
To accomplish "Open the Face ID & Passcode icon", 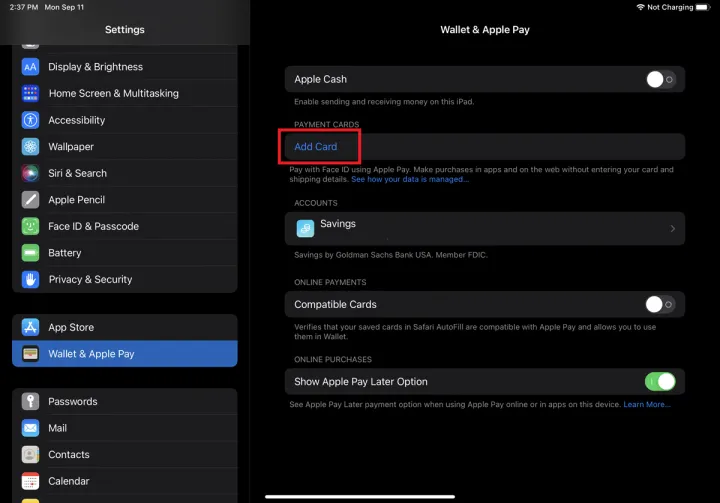I will click(30, 226).
